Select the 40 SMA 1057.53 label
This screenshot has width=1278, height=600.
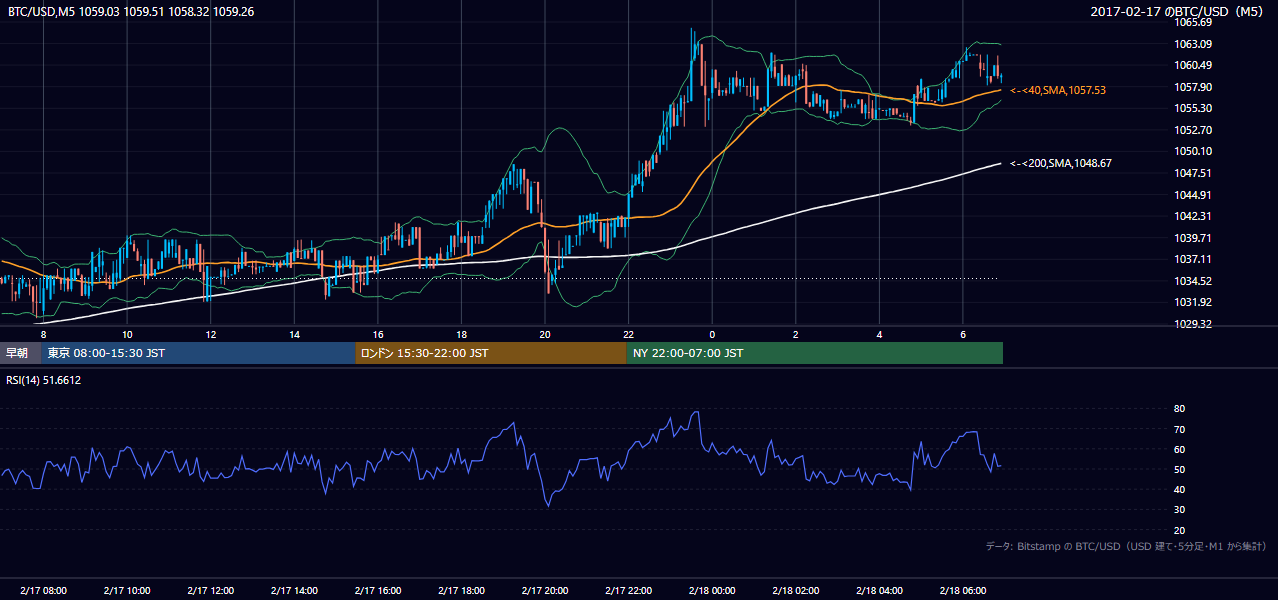[1058, 90]
